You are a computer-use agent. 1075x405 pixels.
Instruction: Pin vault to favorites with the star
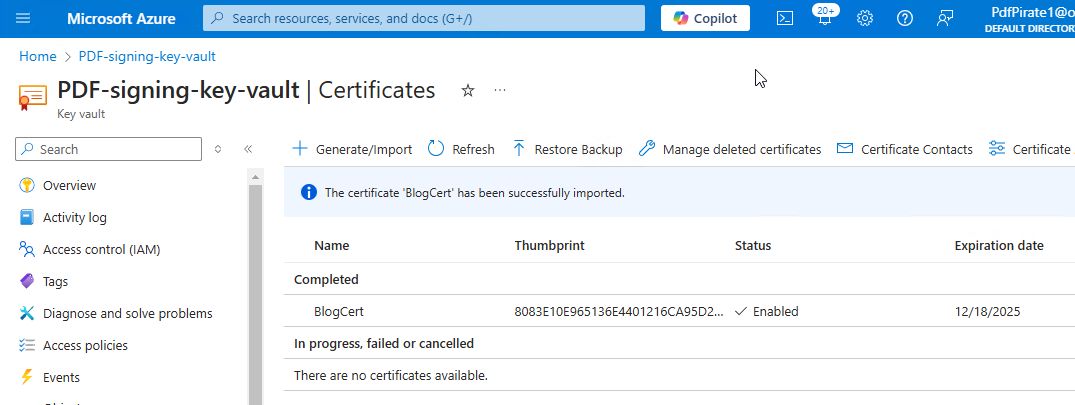pyautogui.click(x=468, y=90)
